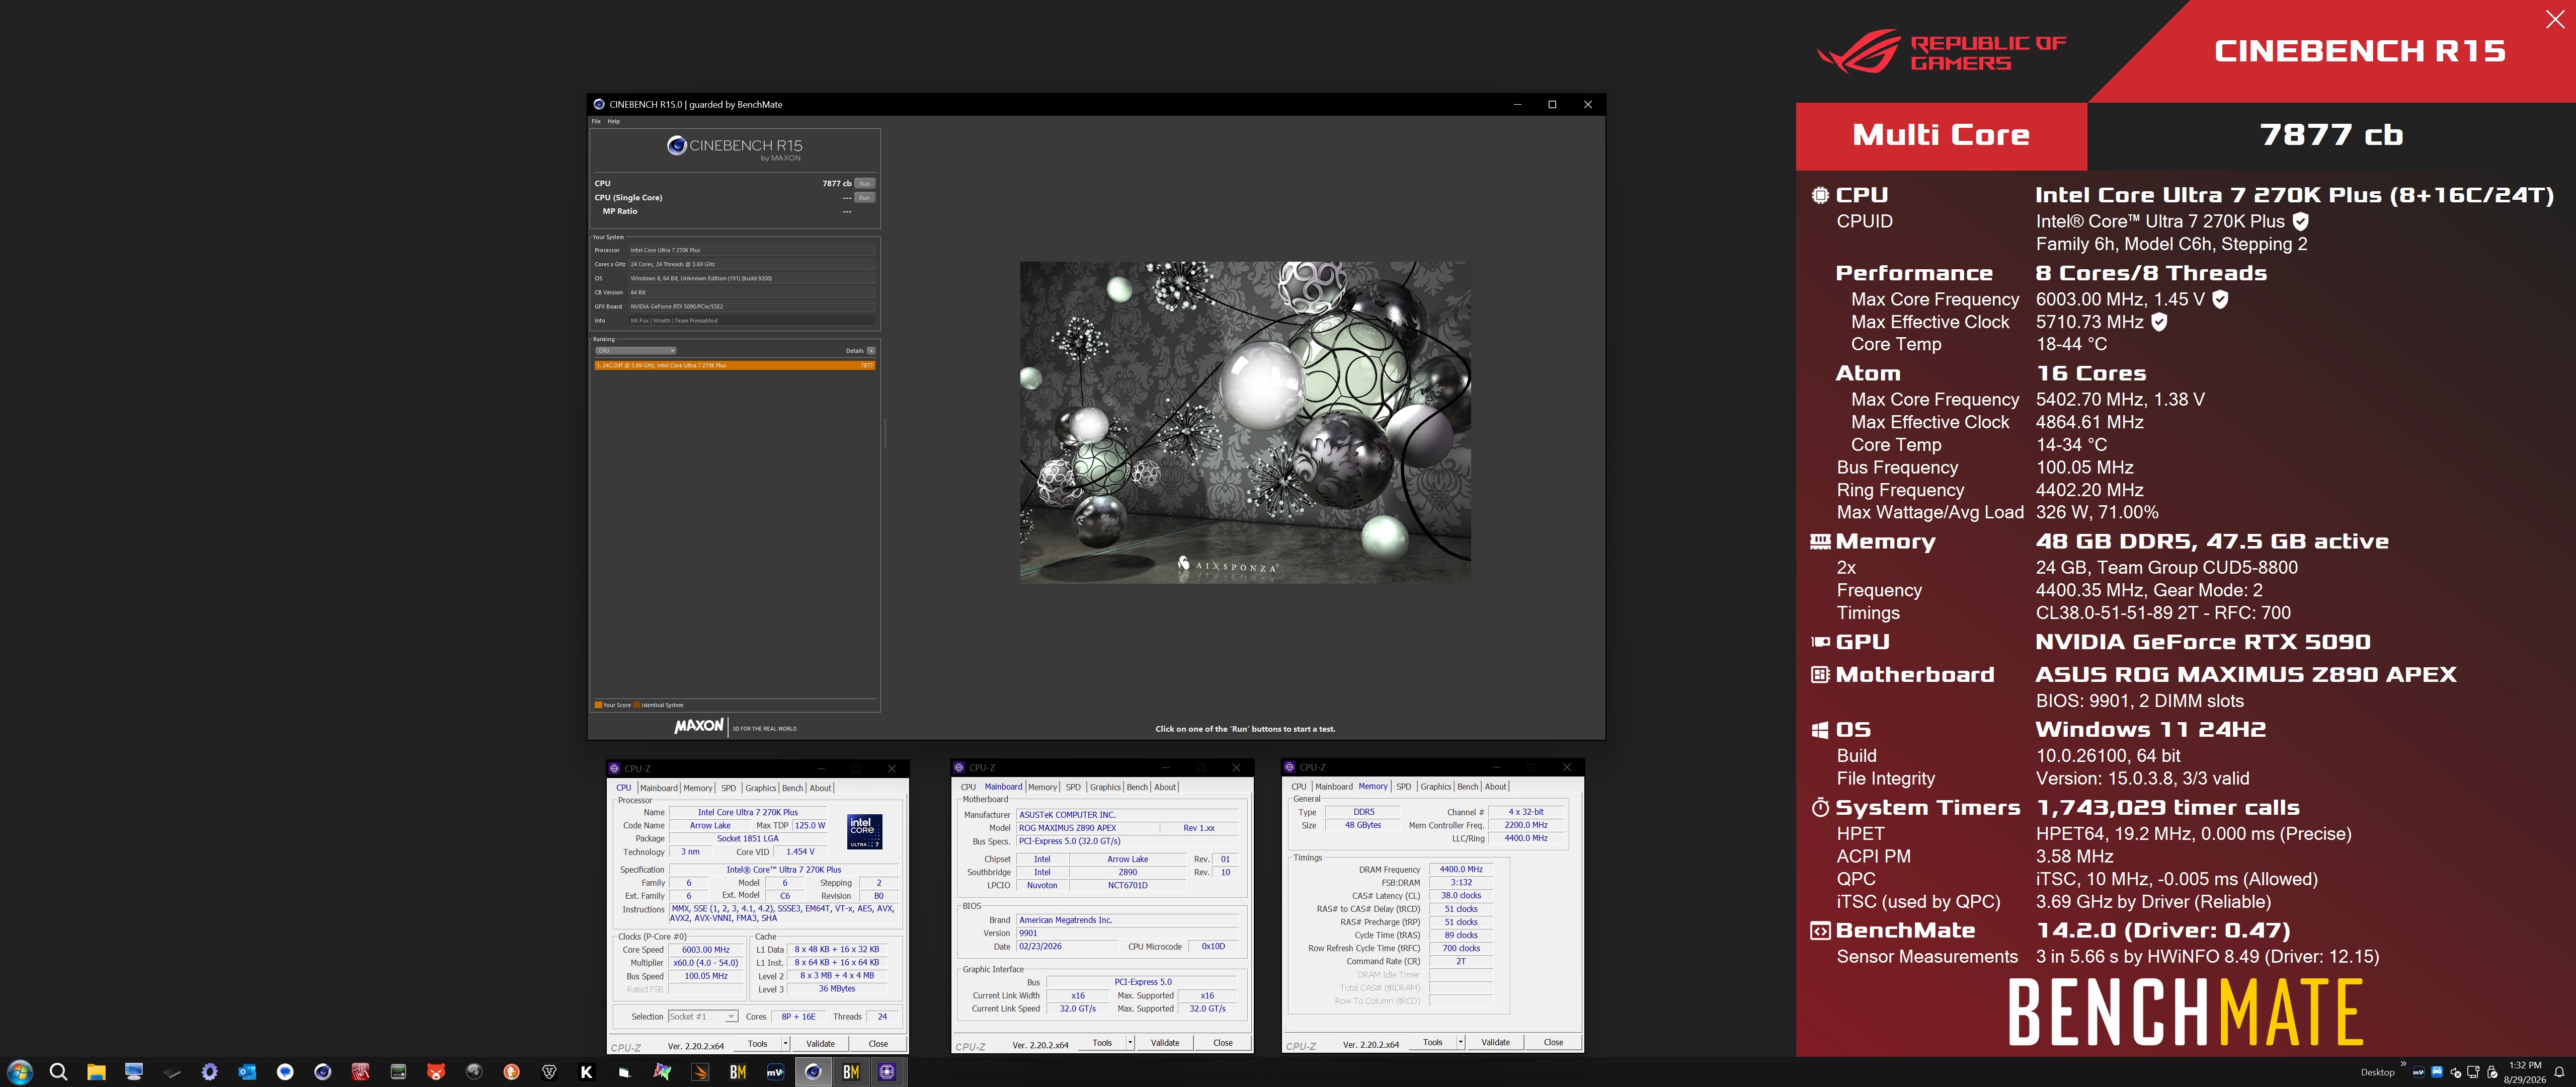Click Safely Remove Hardware USB tray icon
Screen dimensions: 2576x1087
pyautogui.click(x=2492, y=1072)
